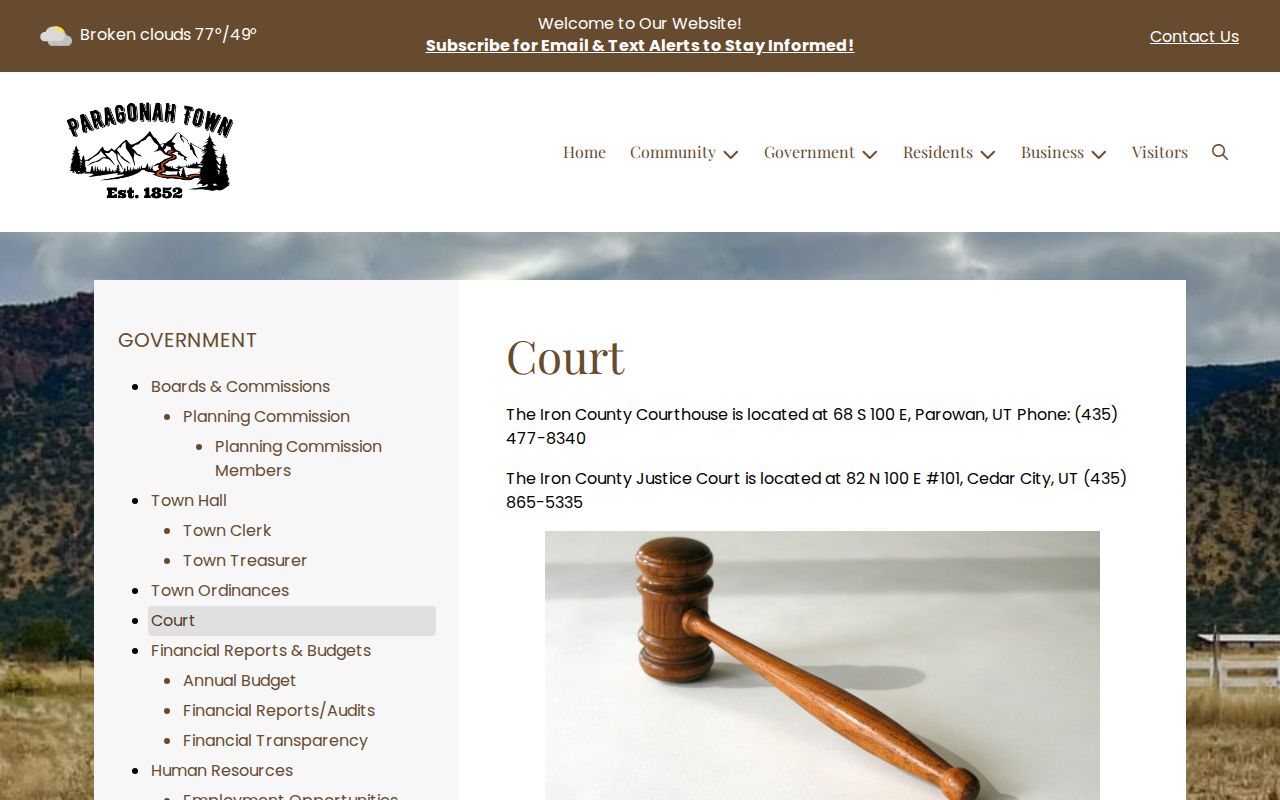Open Human Resources sidebar link
Screen dimensions: 1280x800
(222, 770)
